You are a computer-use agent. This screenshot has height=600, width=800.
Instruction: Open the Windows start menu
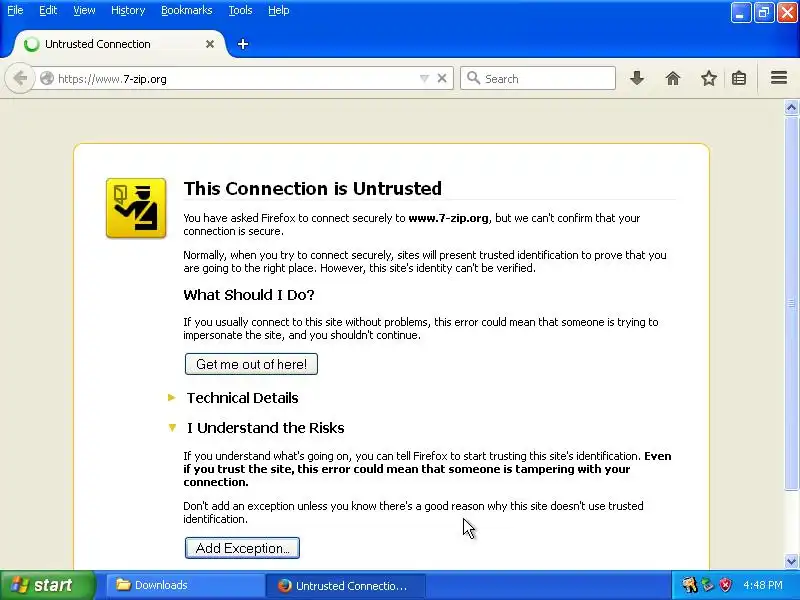(47, 585)
